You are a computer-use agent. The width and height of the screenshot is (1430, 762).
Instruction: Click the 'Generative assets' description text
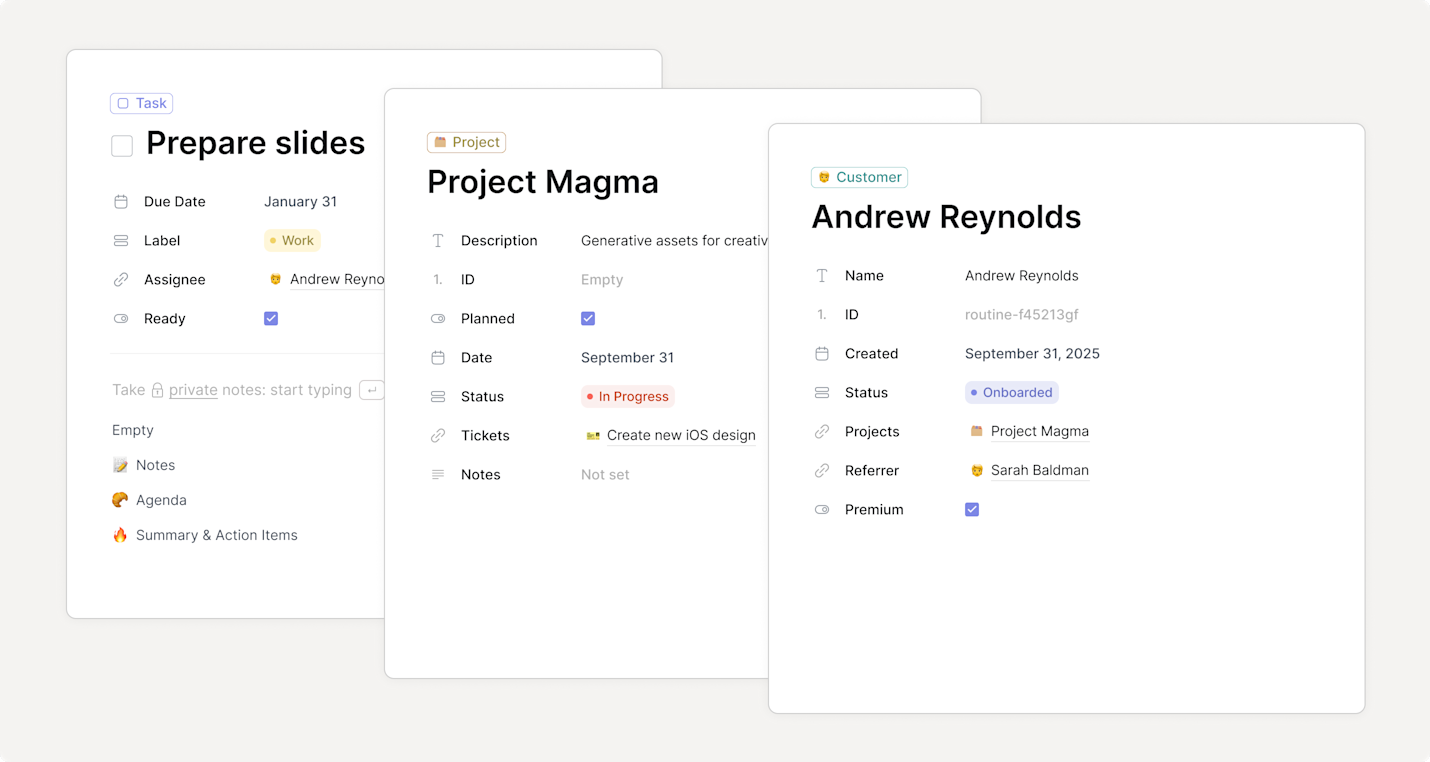click(675, 241)
